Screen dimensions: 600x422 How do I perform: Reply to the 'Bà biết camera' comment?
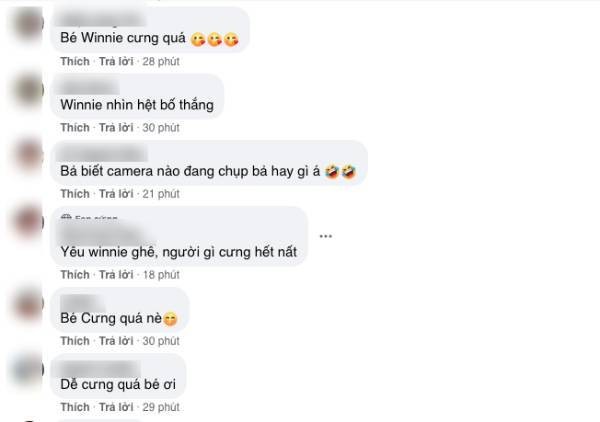[x=116, y=194]
